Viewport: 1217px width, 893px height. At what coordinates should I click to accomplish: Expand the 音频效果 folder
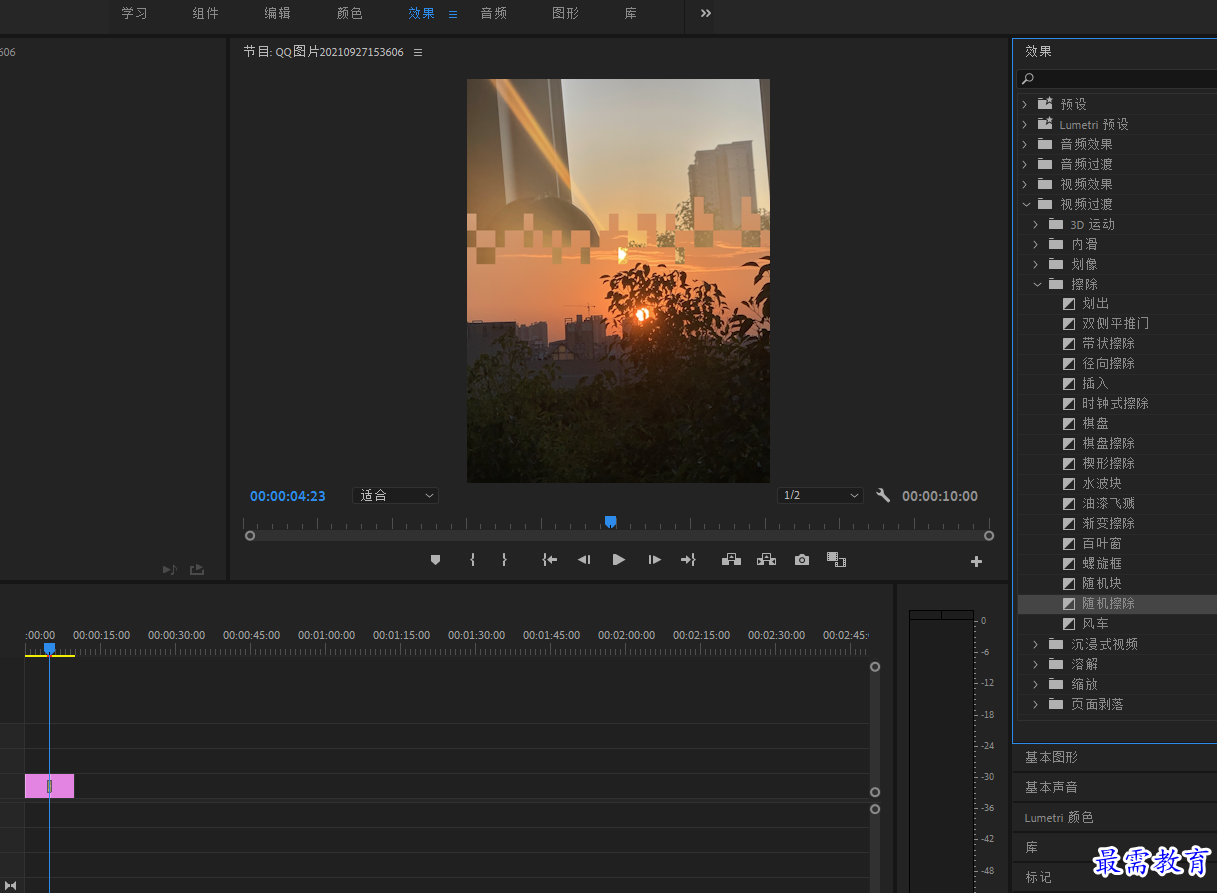(1024, 144)
